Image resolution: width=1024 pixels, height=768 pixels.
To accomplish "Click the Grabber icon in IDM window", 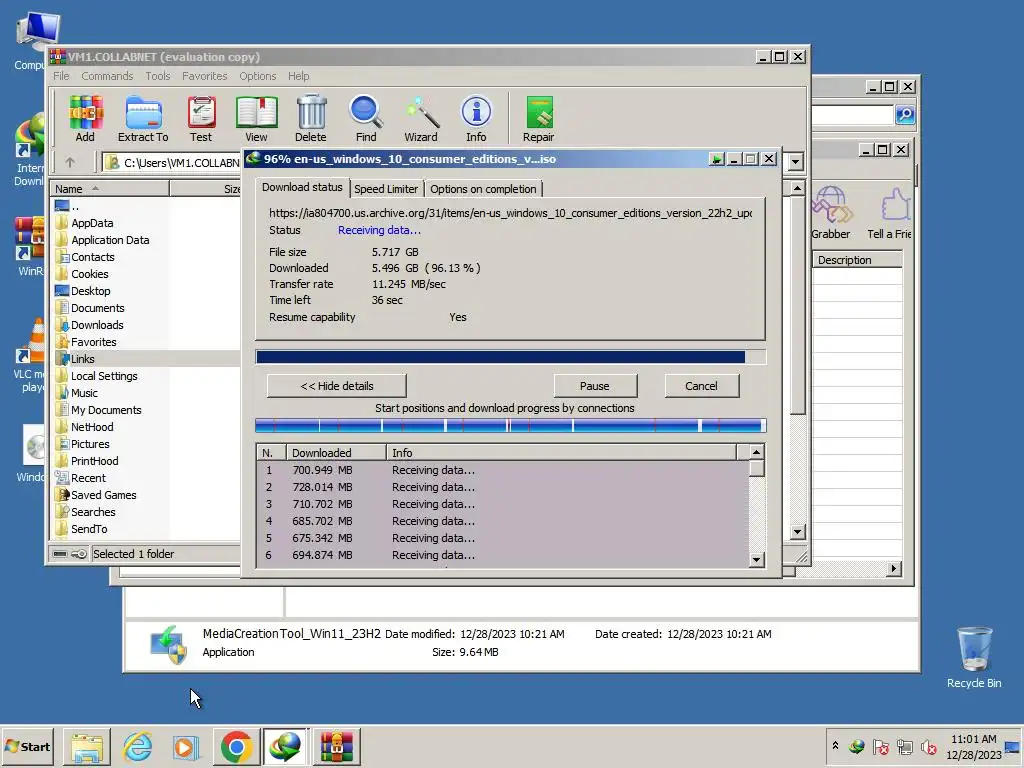I will pyautogui.click(x=831, y=212).
